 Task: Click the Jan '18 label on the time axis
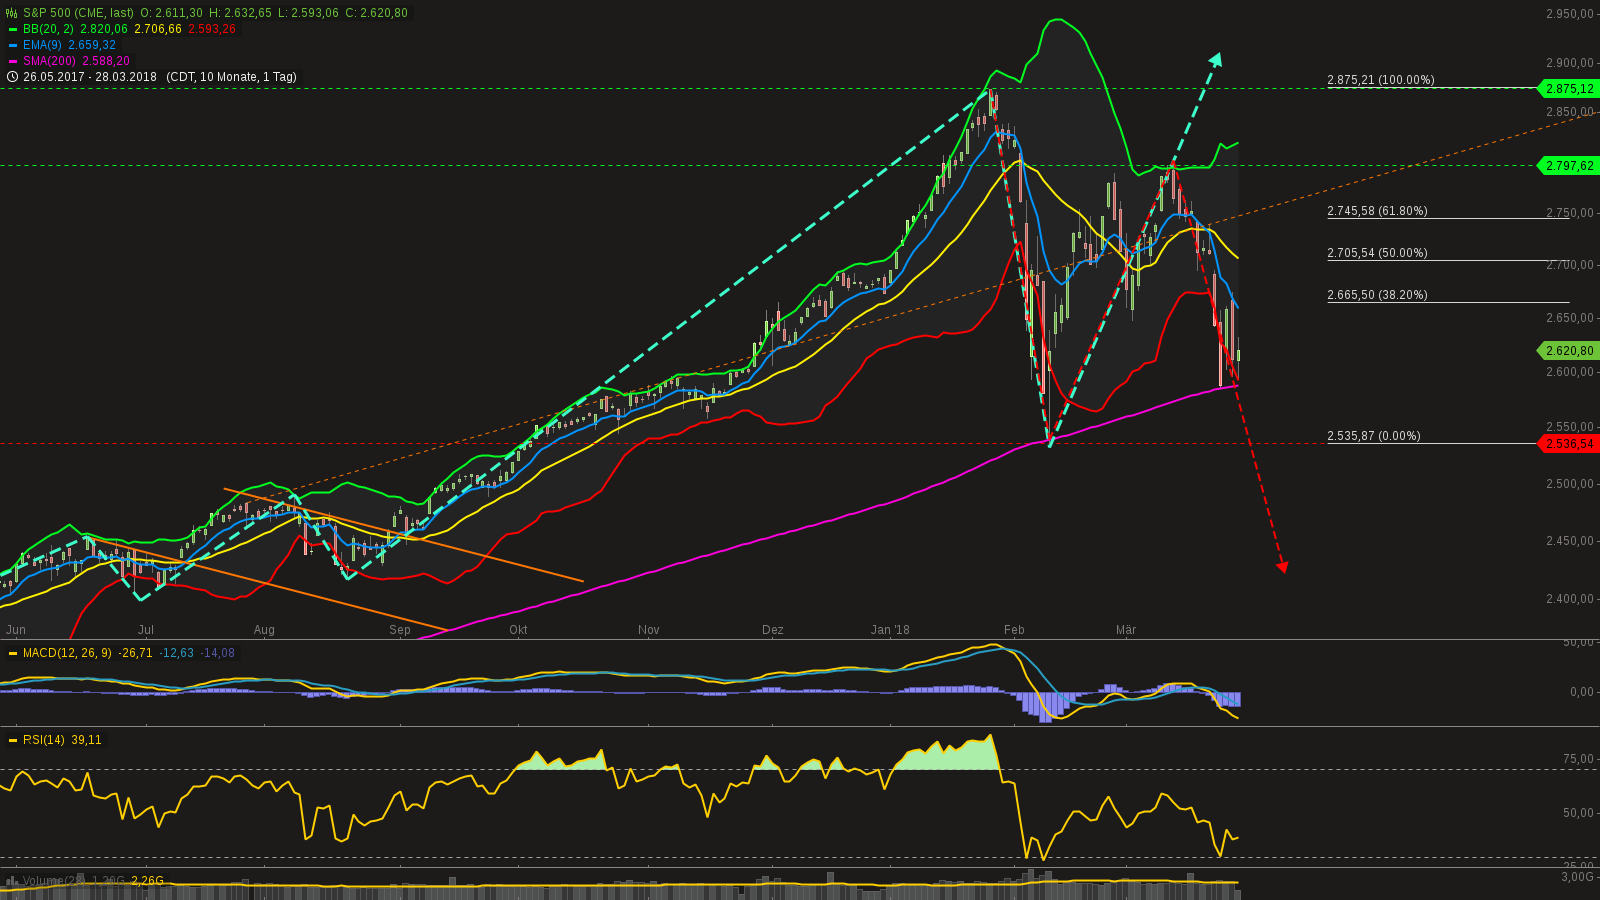coord(890,630)
